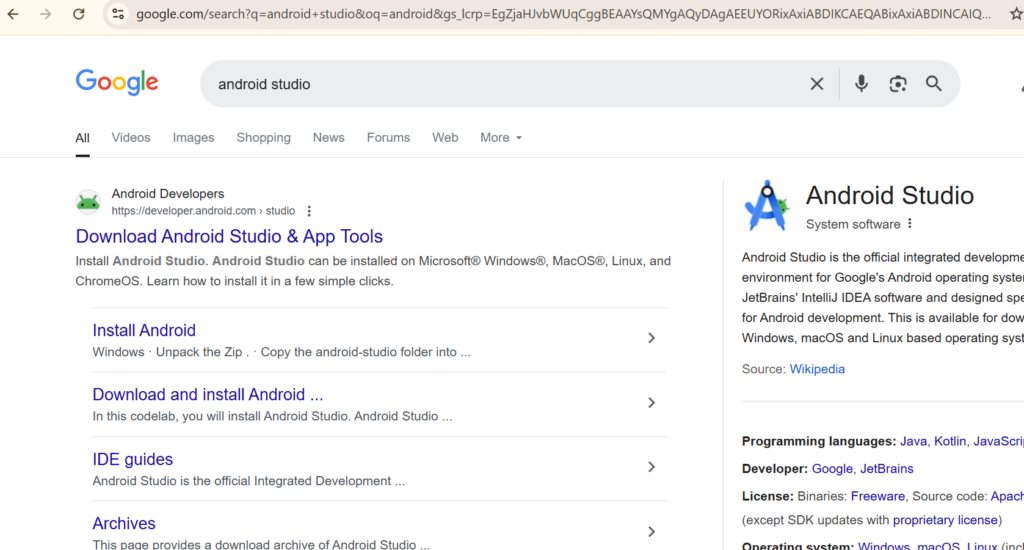Open the Google logo homepage
The image size is (1024, 550).
click(x=117, y=82)
